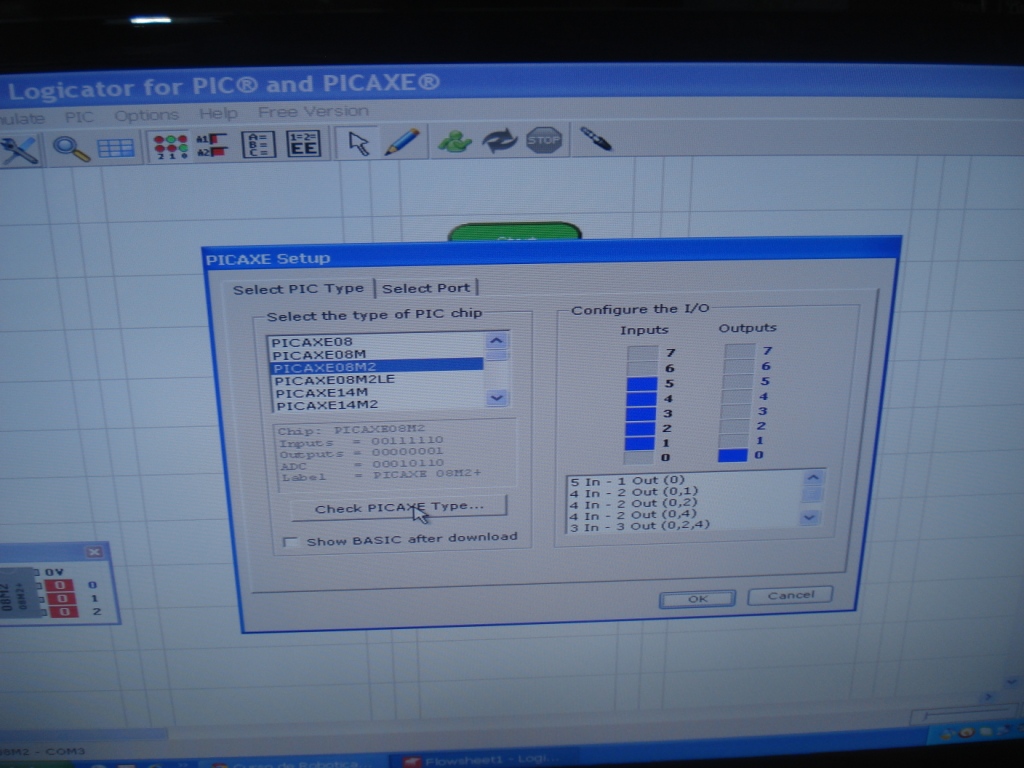The width and height of the screenshot is (1024, 768).
Task: Click the blue refresh arrows icon
Action: coord(500,140)
